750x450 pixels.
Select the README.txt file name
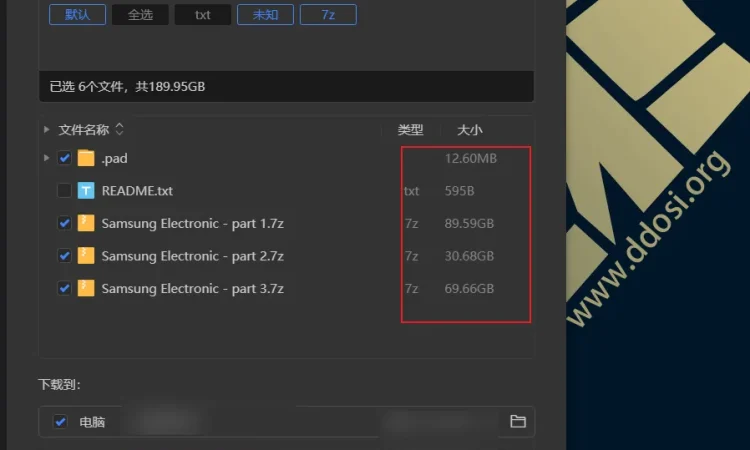pos(137,191)
